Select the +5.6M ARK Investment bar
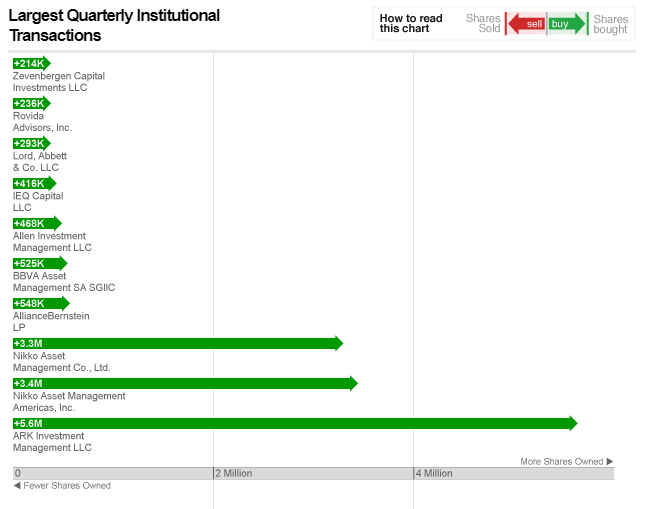 point(295,423)
